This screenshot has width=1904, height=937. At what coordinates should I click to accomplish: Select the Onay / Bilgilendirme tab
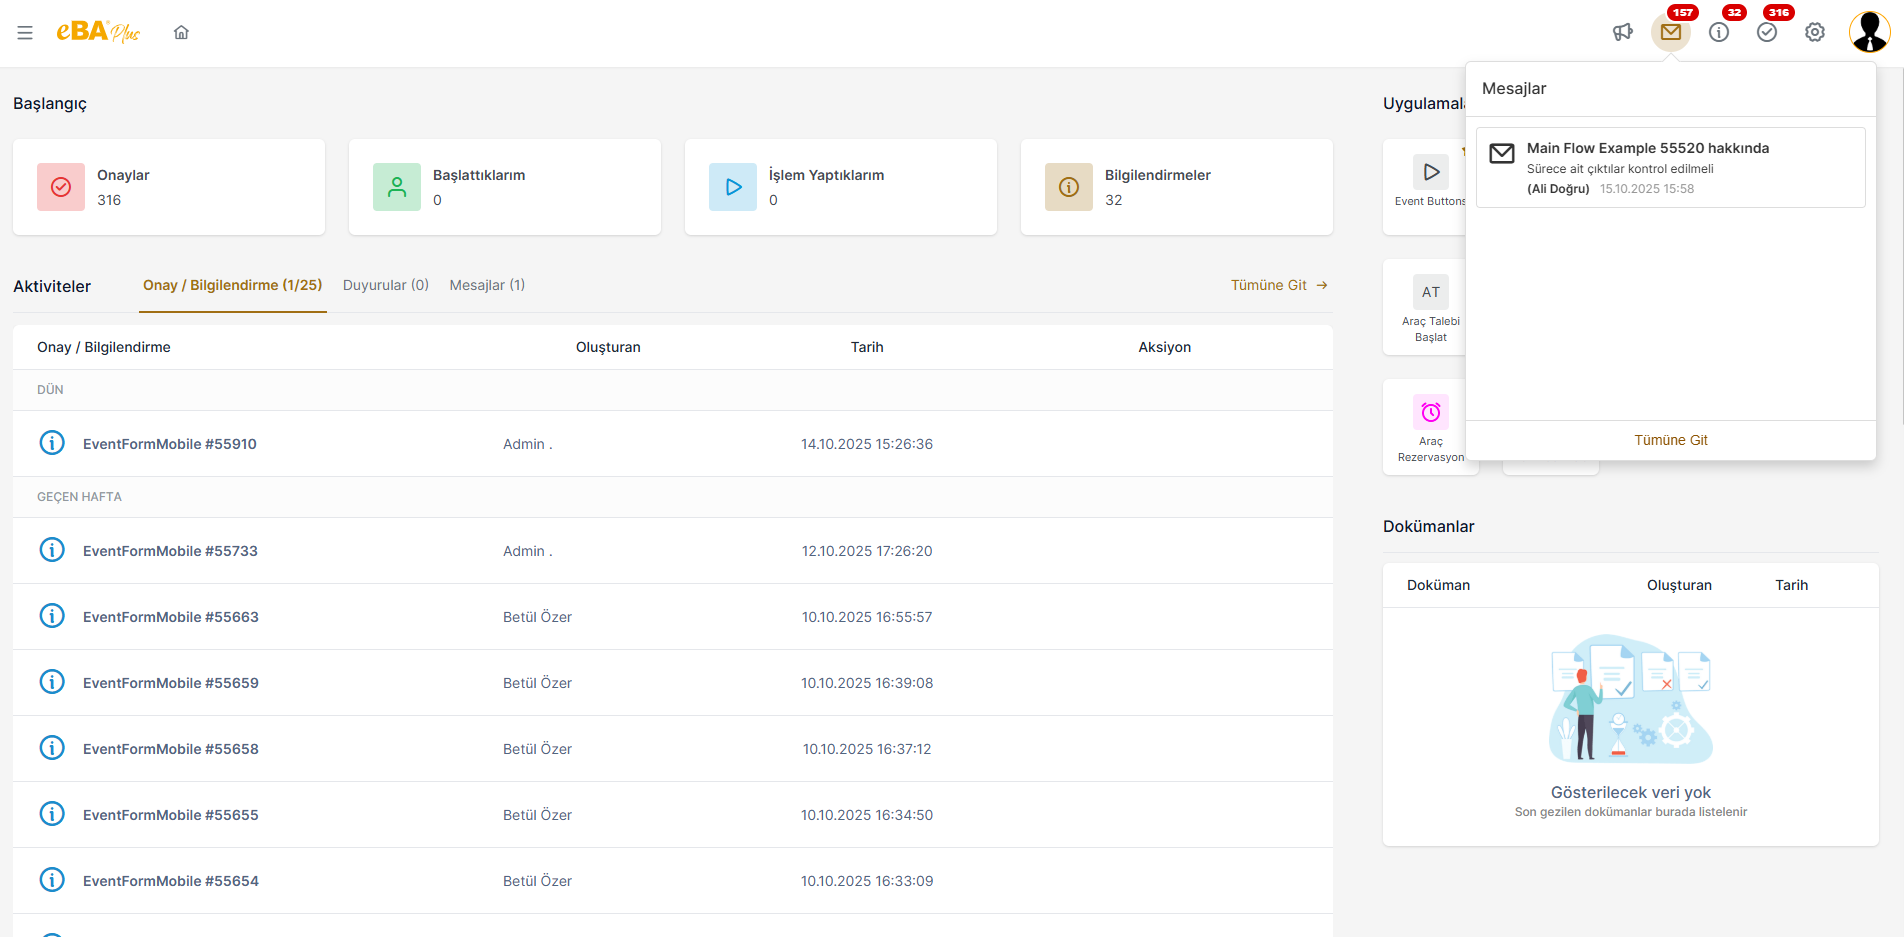232,286
